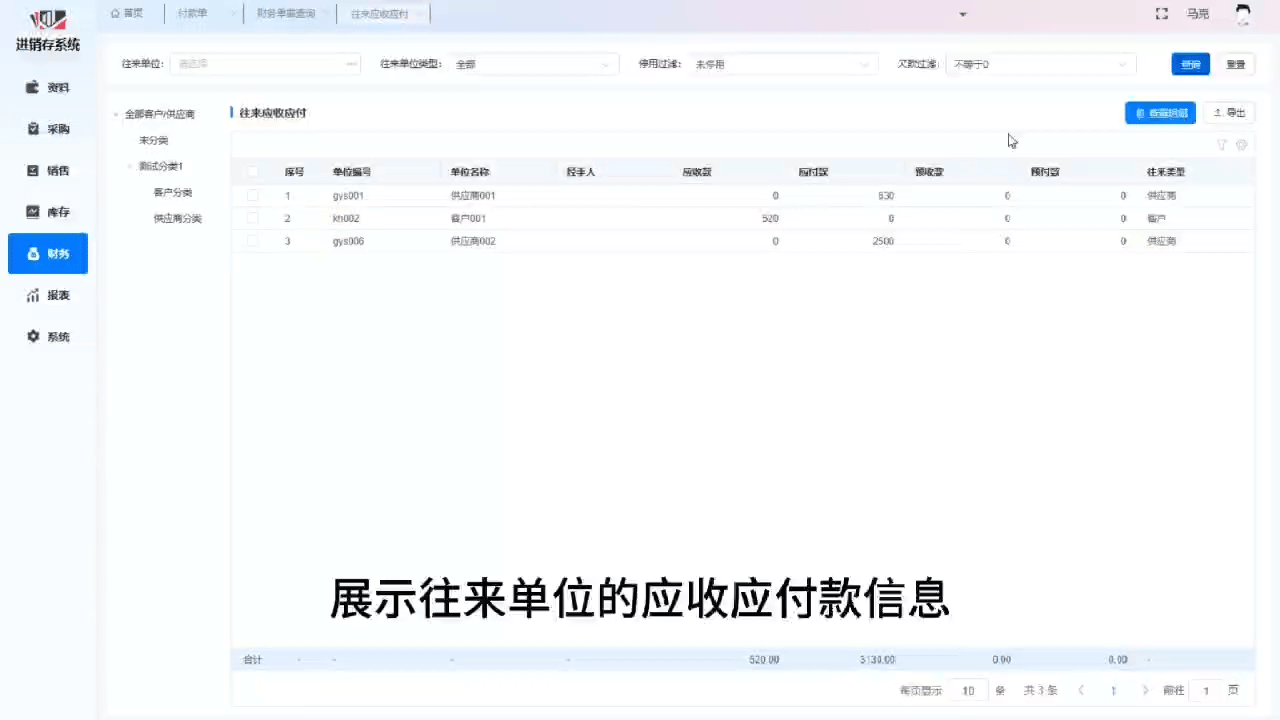This screenshot has width=1280, height=720.
Task: Click the 导出 export button
Action: (1229, 113)
